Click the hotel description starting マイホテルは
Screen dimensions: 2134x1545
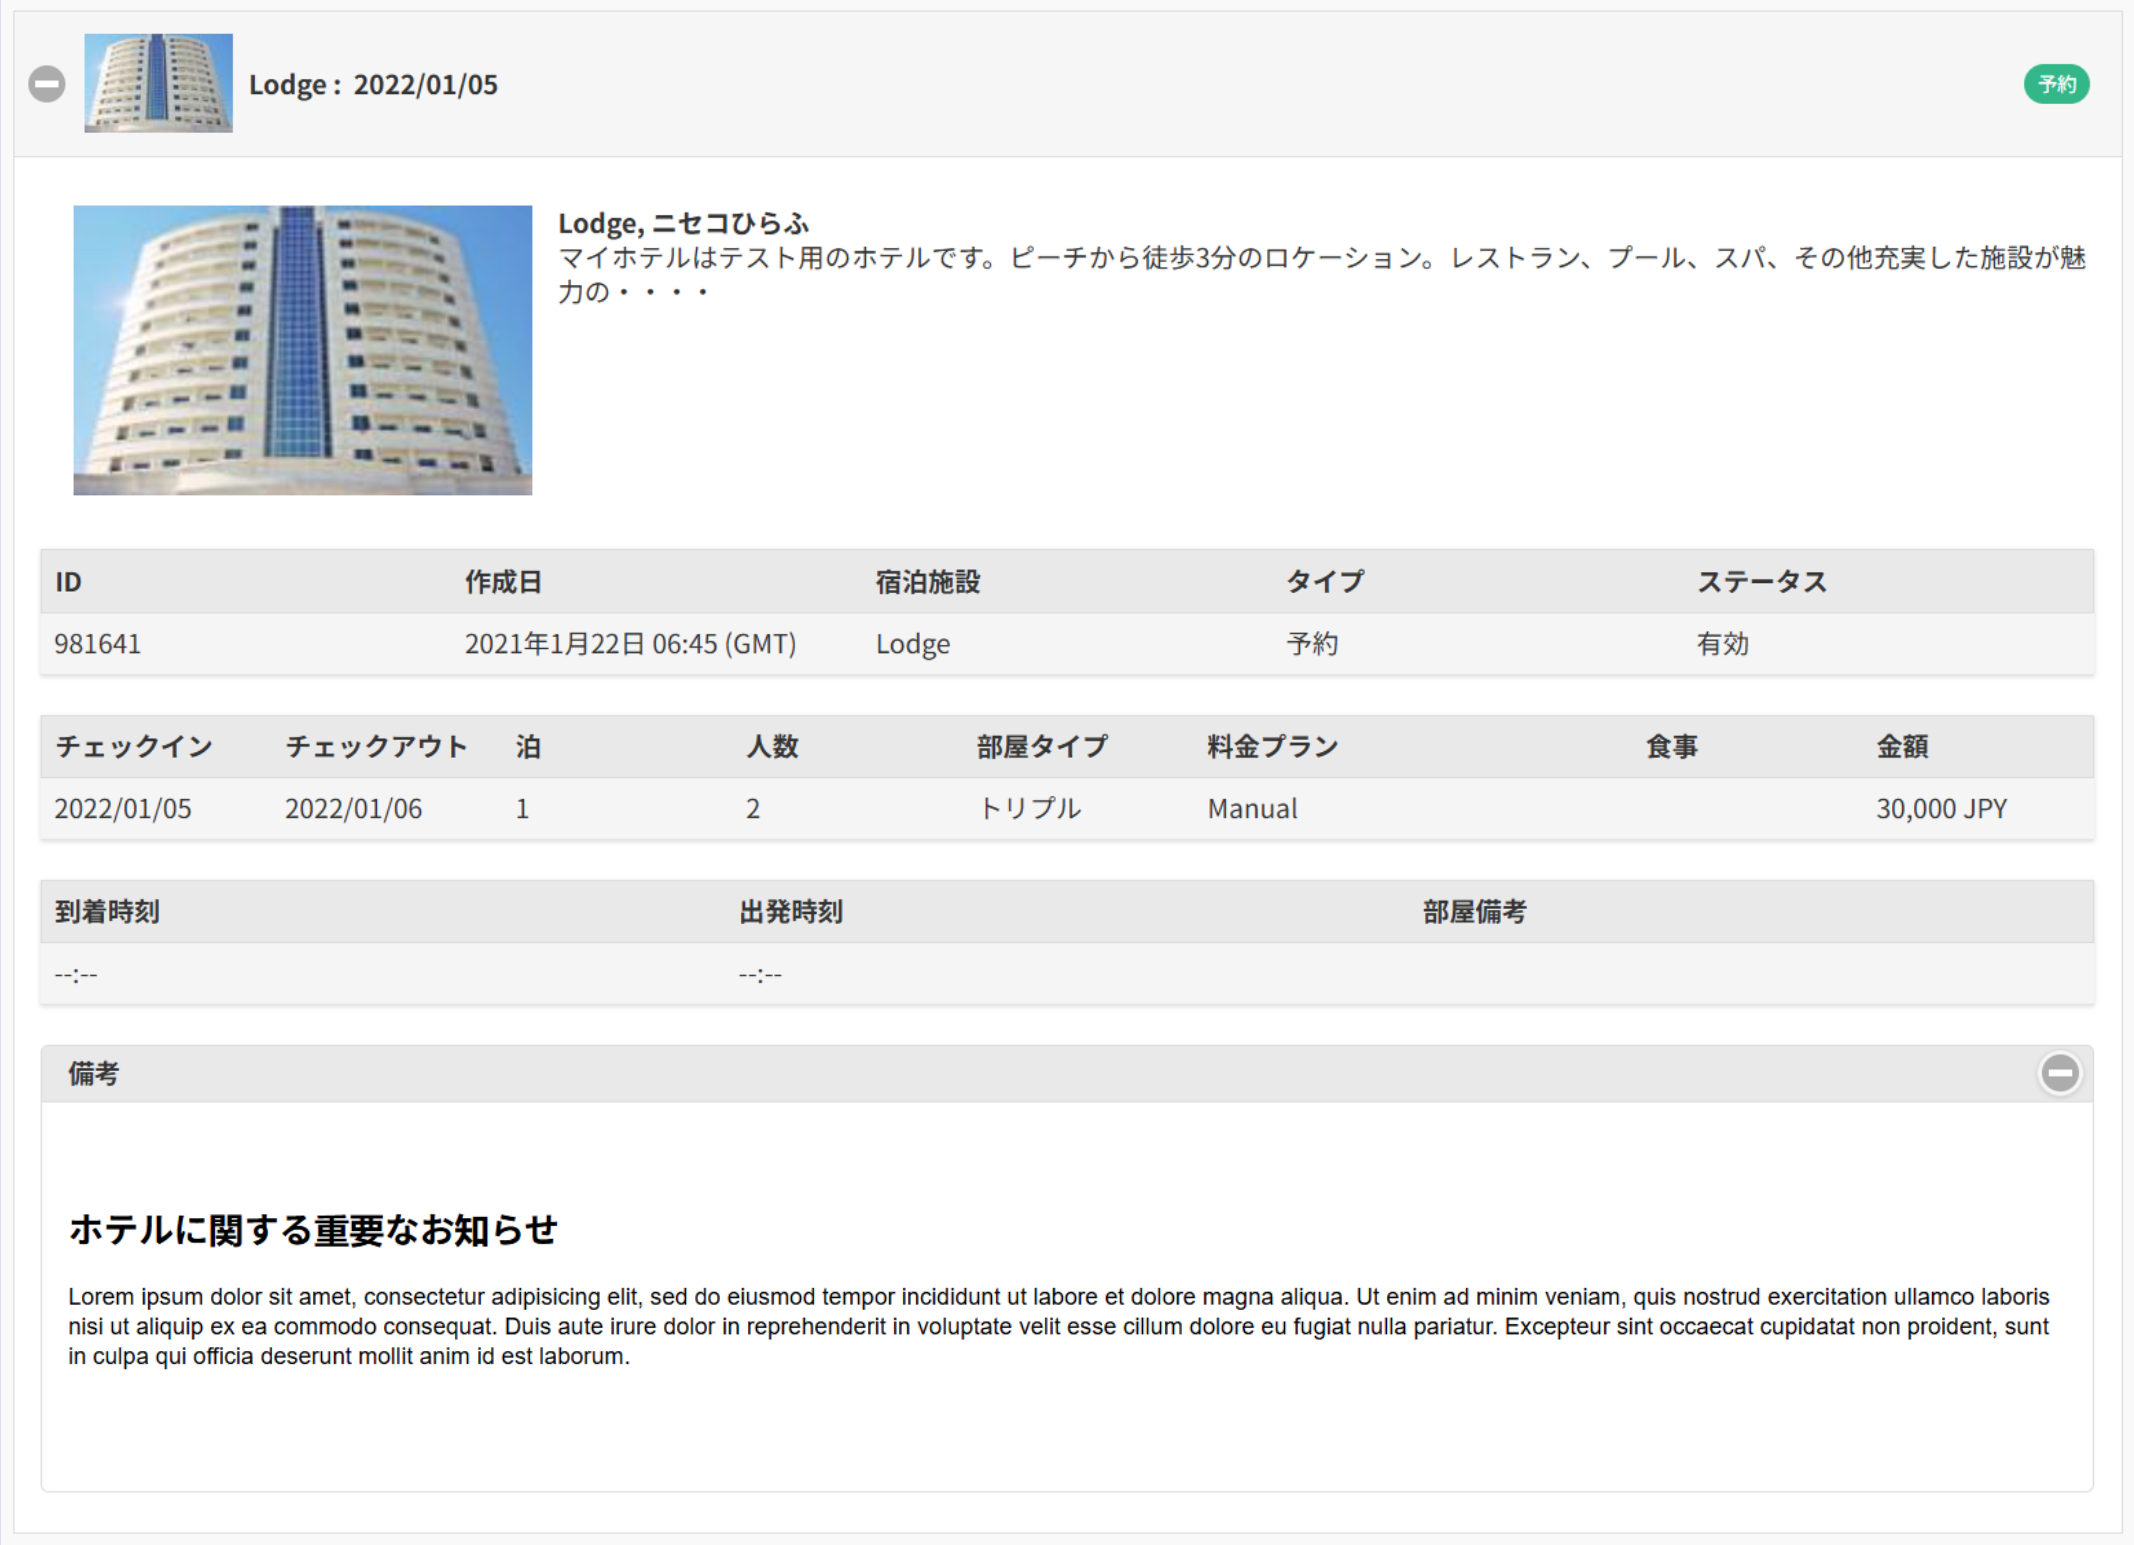click(1322, 275)
